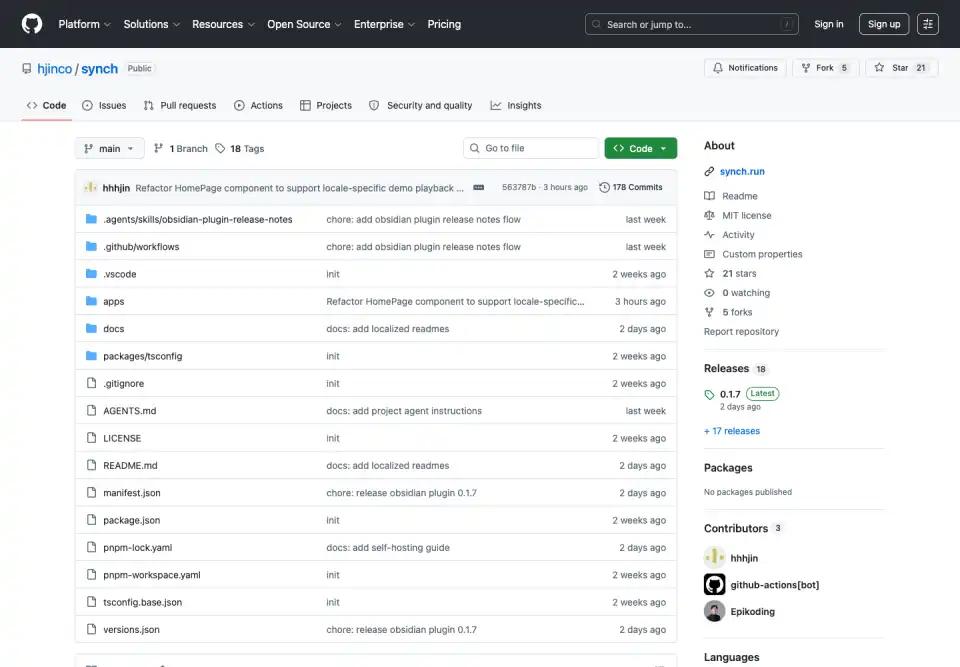The width and height of the screenshot is (960, 667).
Task: Click hhhjin's contributor avatar
Action: (714, 557)
